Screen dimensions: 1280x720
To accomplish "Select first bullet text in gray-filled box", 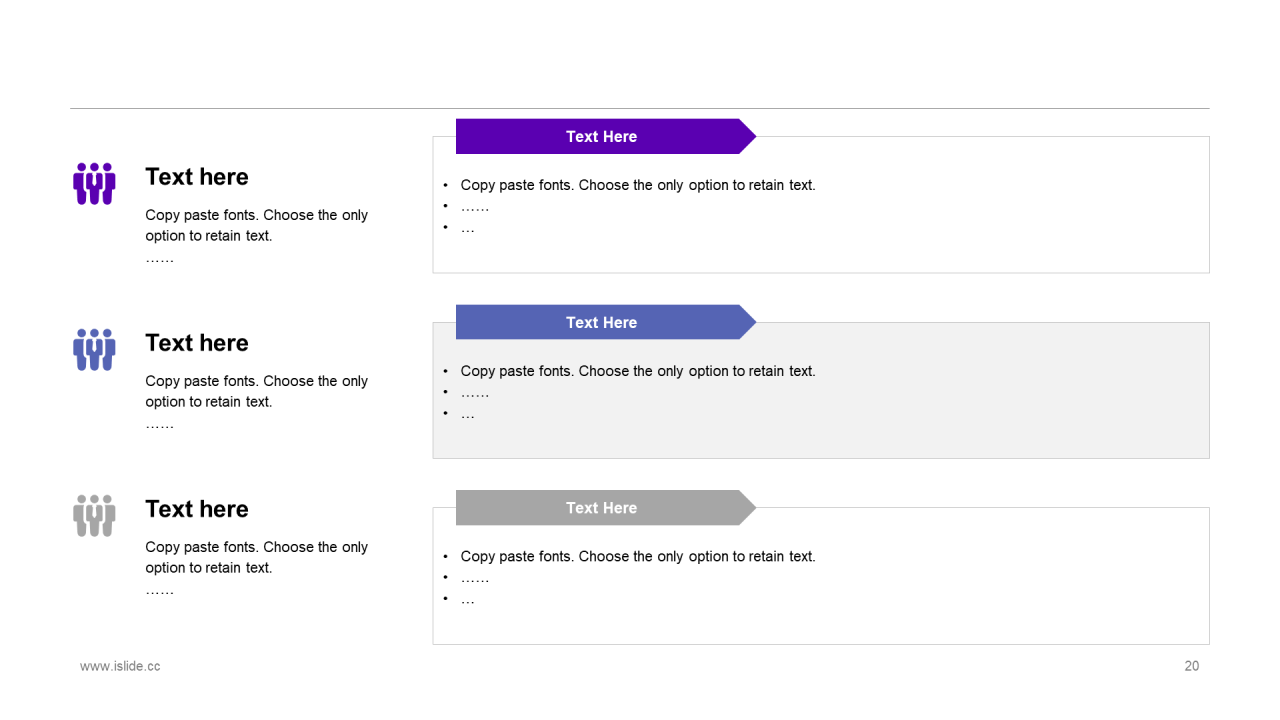I will point(637,371).
